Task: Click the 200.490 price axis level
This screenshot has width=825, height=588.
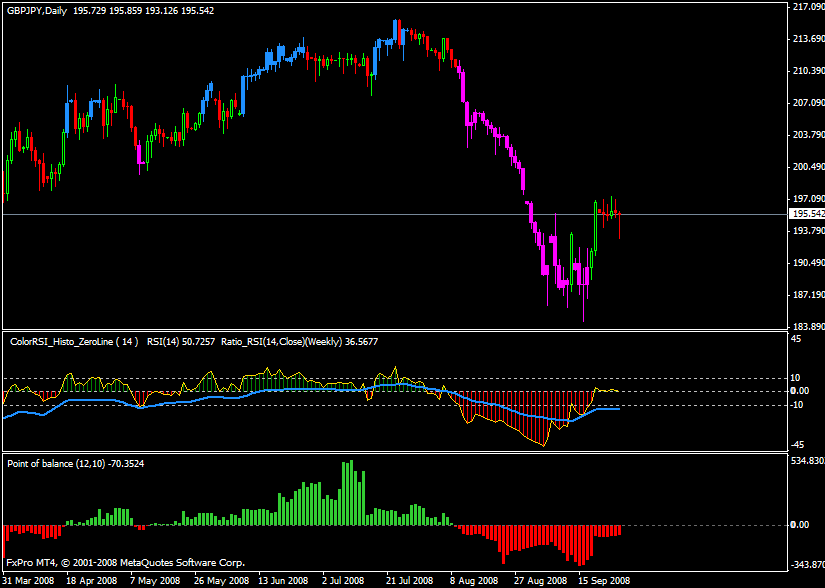Action: coord(806,167)
